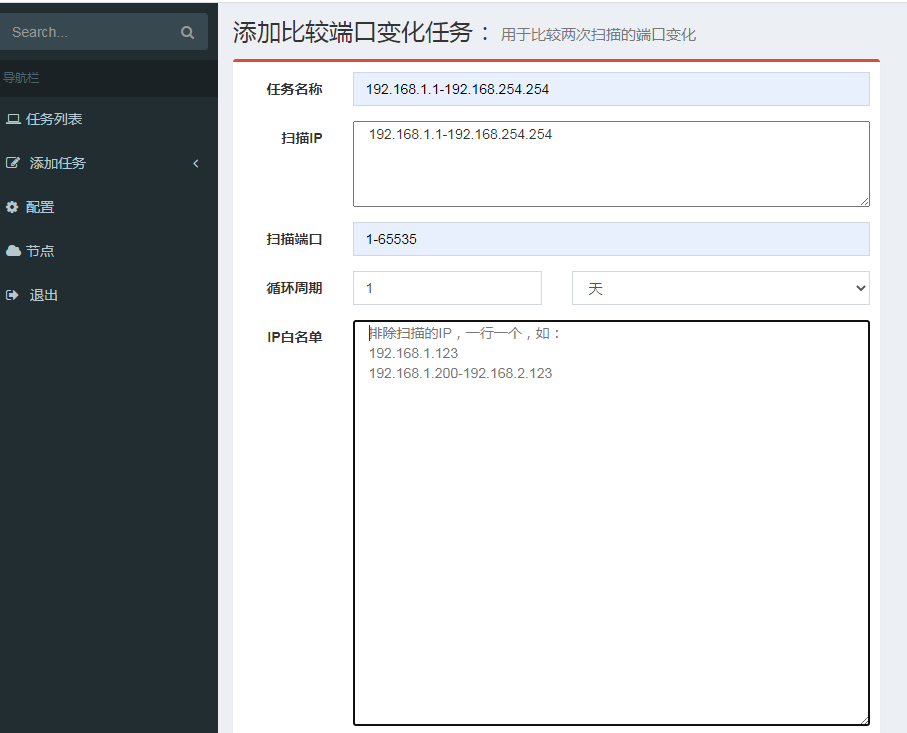Image resolution: width=907 pixels, height=733 pixels.
Task: Click inside the 扫描IP textarea
Action: click(611, 164)
